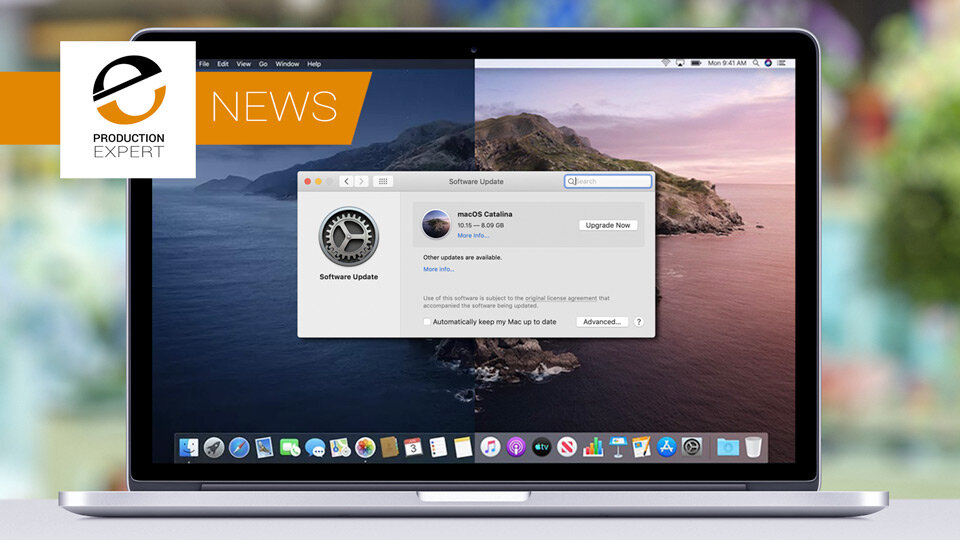Open FaceTime in the Dock
The width and height of the screenshot is (960, 540).
pos(290,448)
